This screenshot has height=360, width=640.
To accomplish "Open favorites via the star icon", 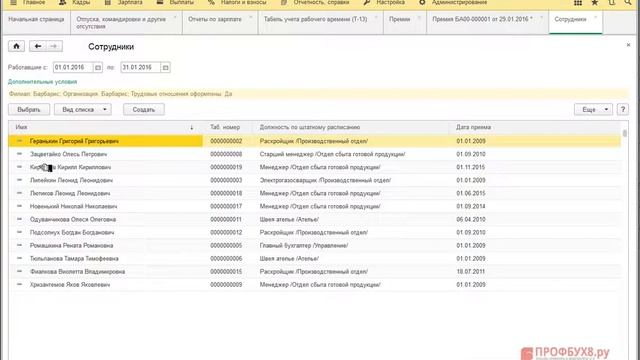I will [595, 3].
